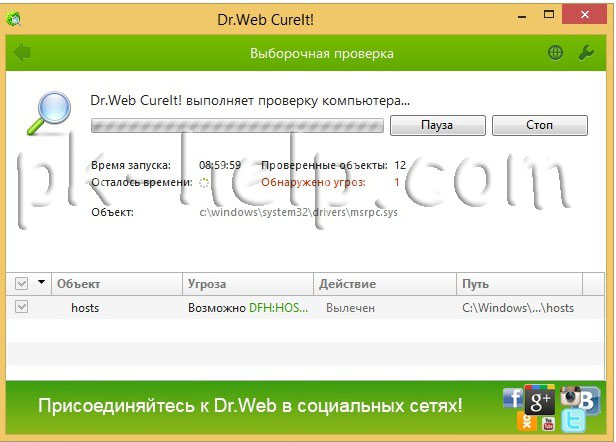
Task: Open the Twitter social icon
Action: (x=573, y=421)
